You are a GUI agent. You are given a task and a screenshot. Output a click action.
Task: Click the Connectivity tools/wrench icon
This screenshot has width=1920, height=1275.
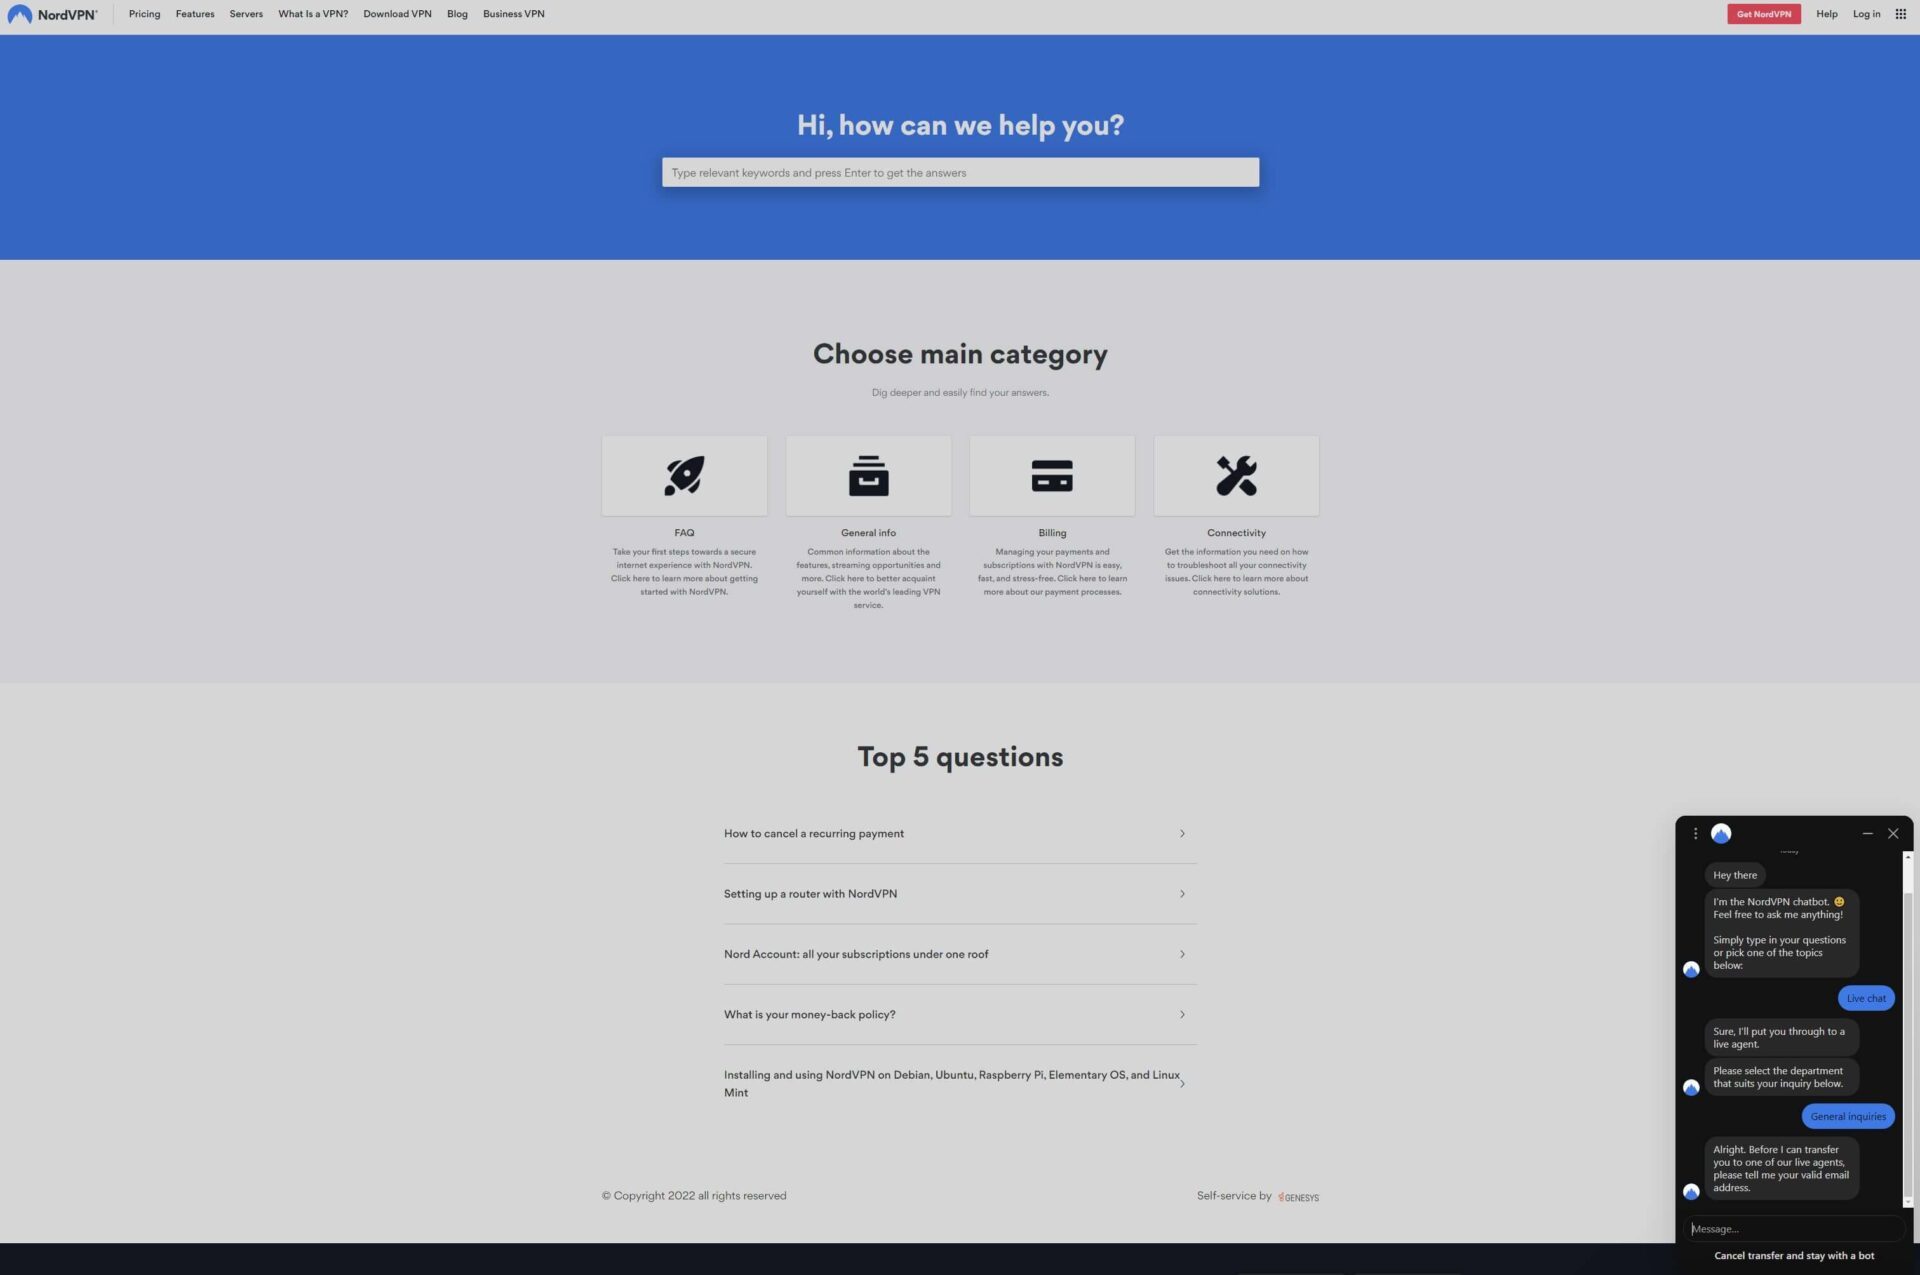click(1236, 474)
